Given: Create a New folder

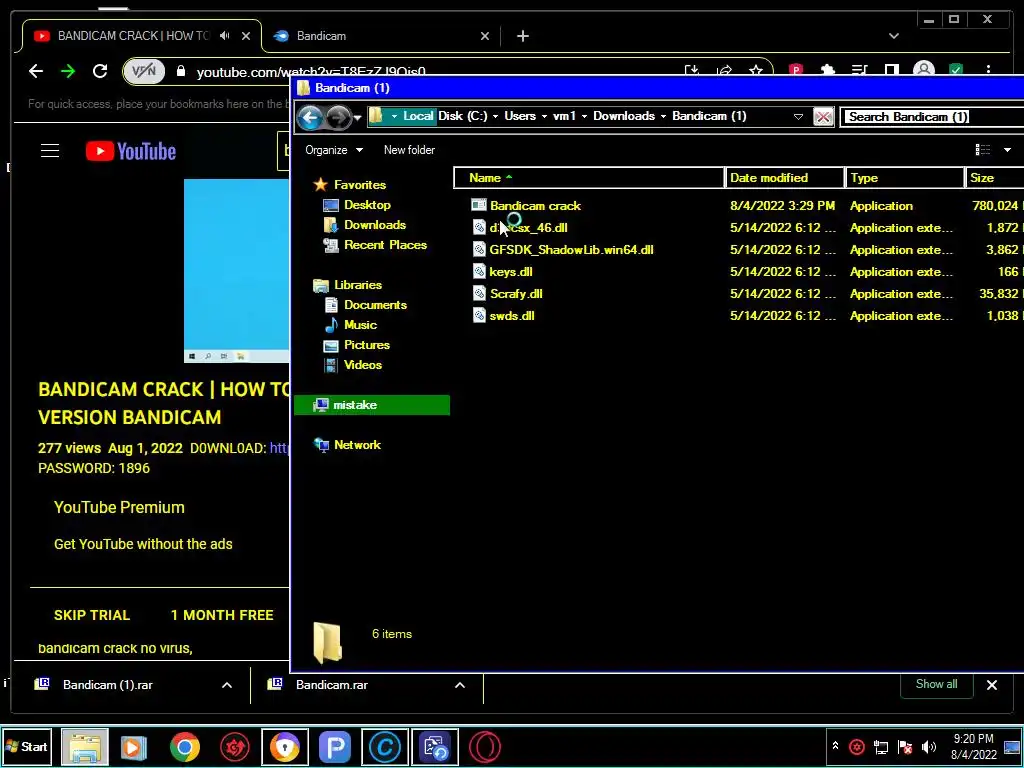Looking at the screenshot, I should [x=409, y=150].
